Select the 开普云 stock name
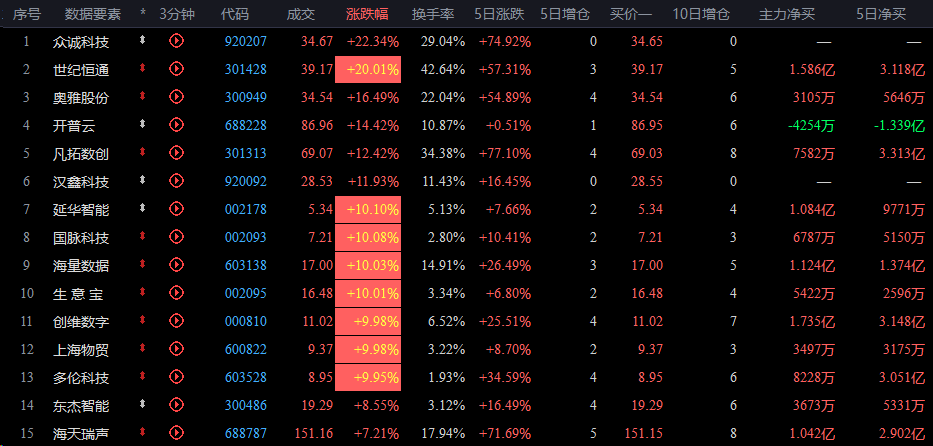This screenshot has width=933, height=446. point(74,126)
